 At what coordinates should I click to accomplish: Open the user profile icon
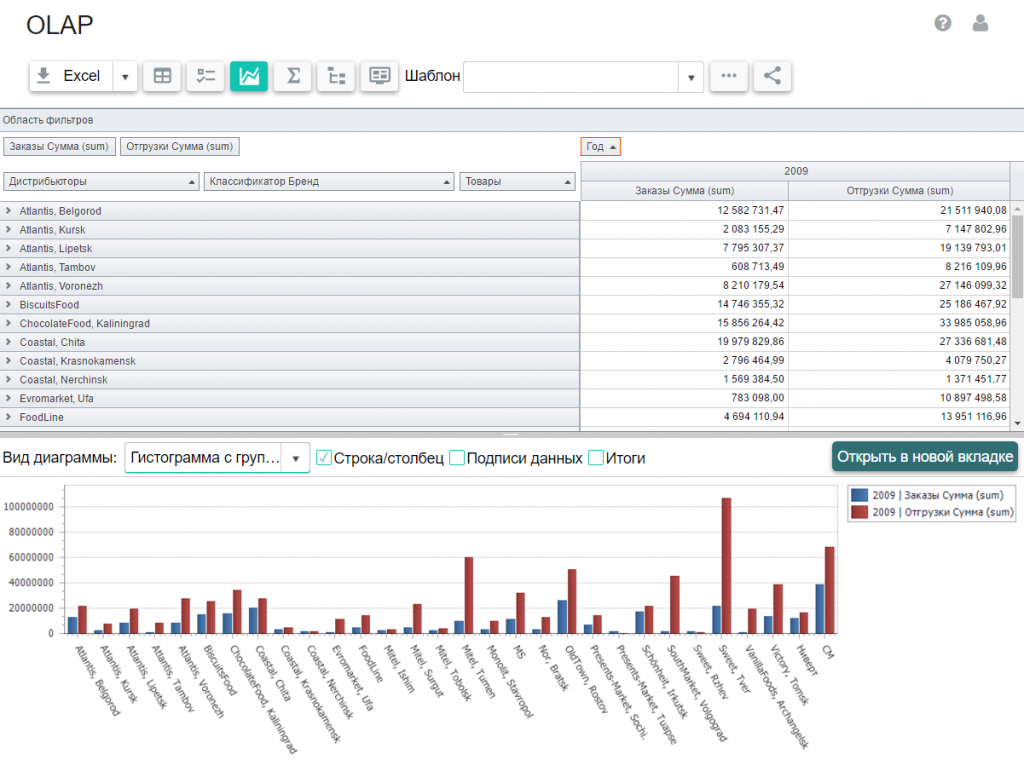pyautogui.click(x=980, y=24)
